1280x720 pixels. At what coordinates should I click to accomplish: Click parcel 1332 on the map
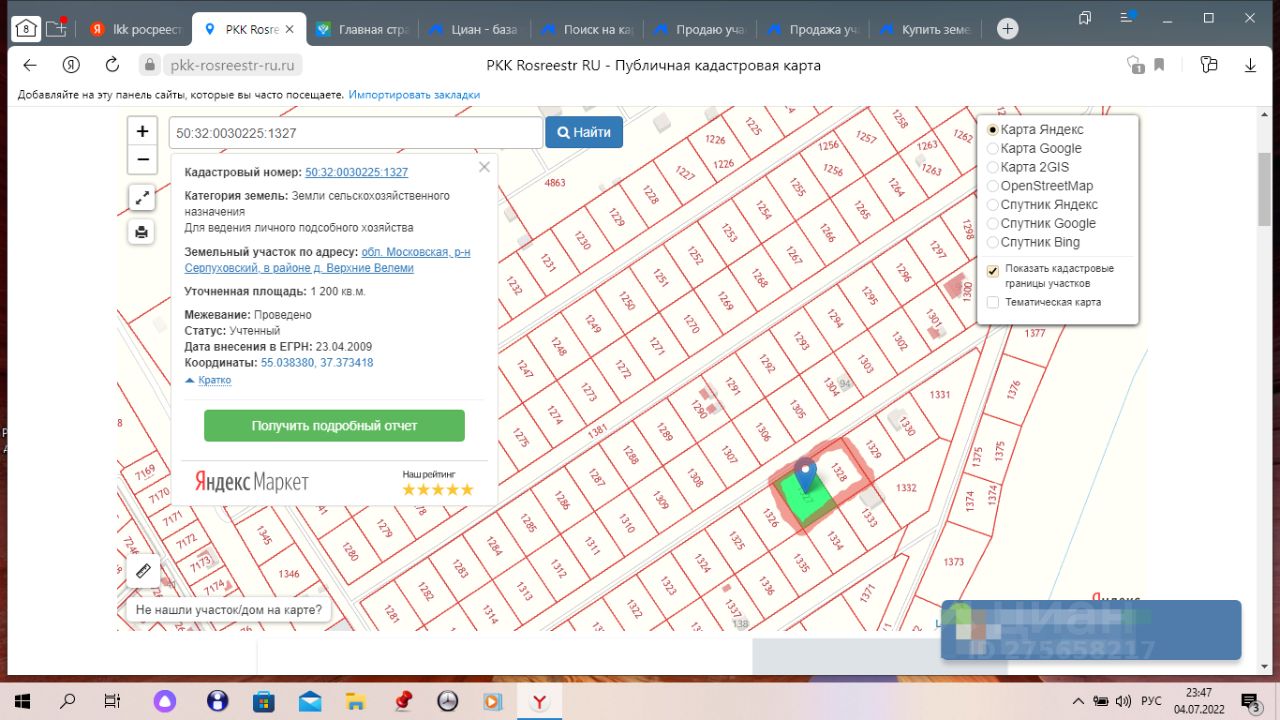tap(906, 487)
